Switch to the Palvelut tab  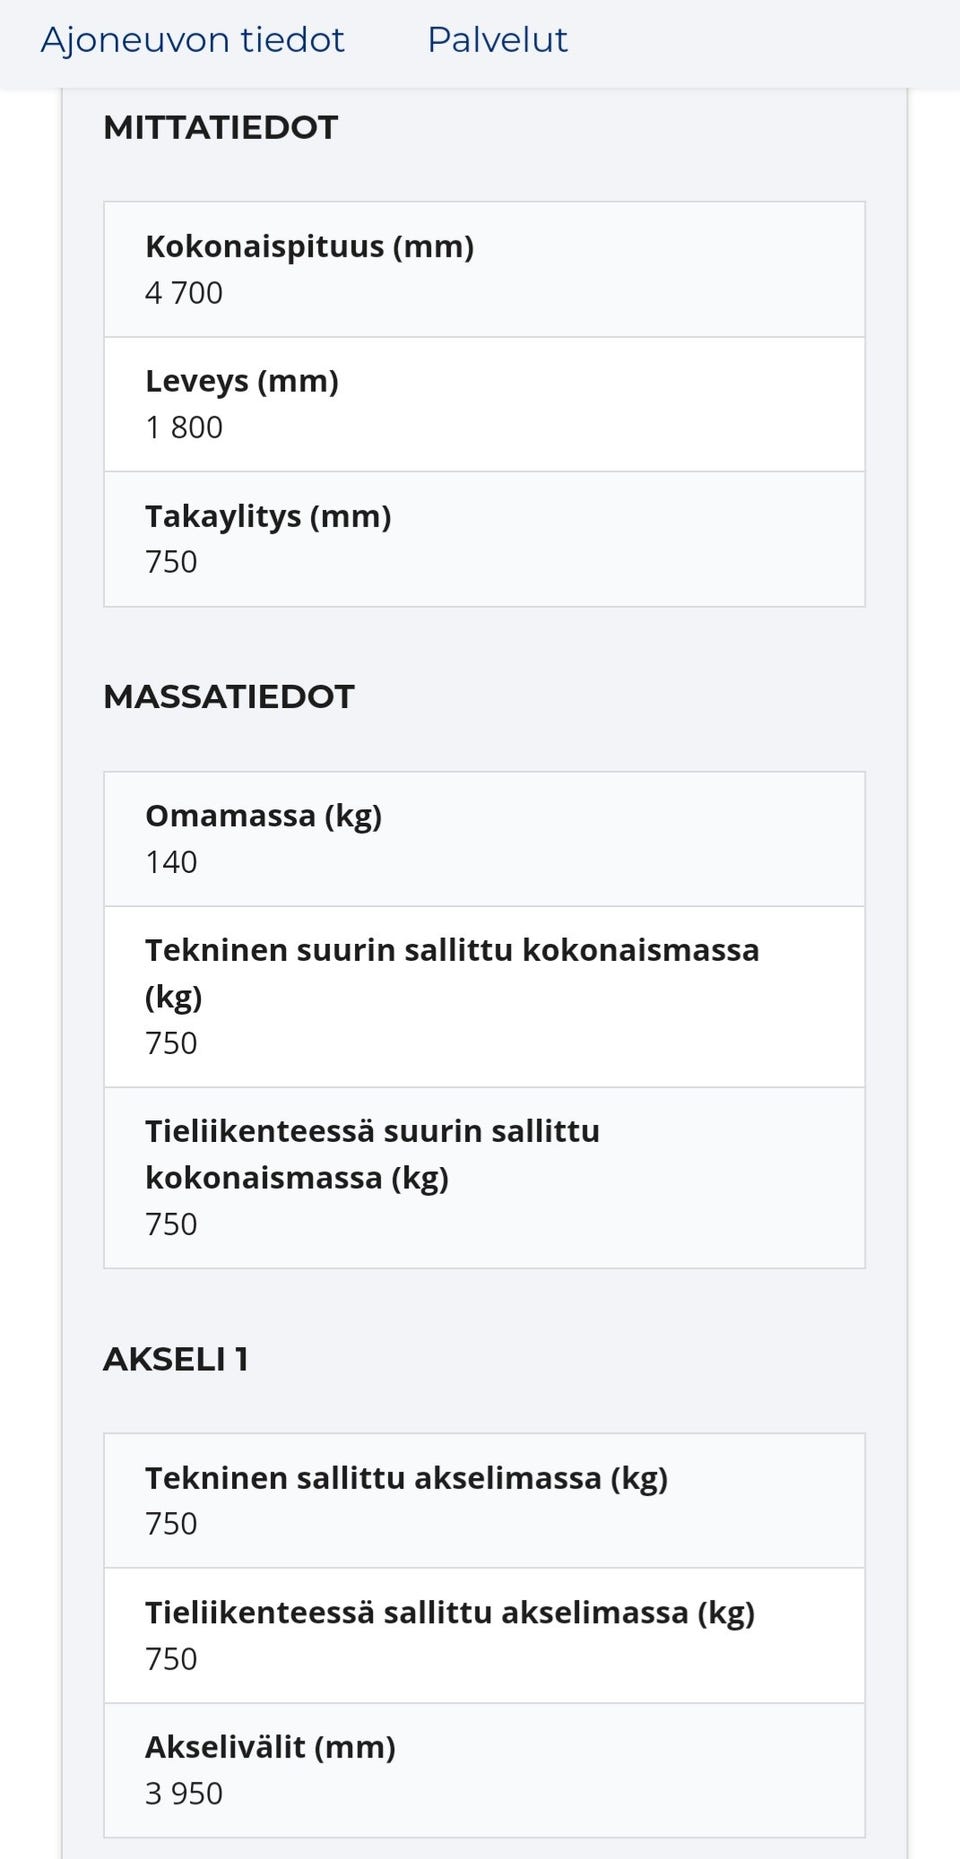coord(496,40)
